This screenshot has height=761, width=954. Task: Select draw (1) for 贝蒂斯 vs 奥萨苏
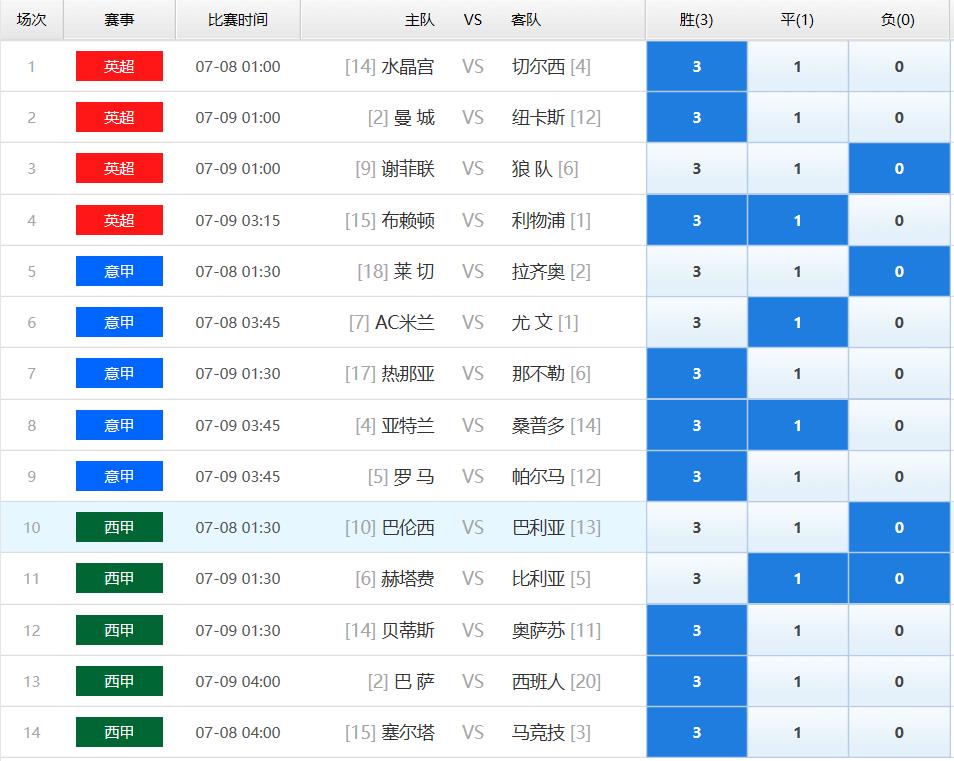click(798, 630)
